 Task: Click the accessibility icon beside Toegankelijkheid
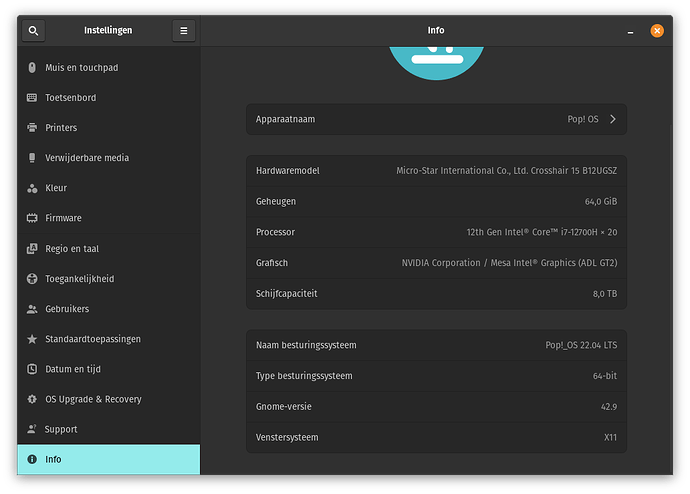coord(32,278)
